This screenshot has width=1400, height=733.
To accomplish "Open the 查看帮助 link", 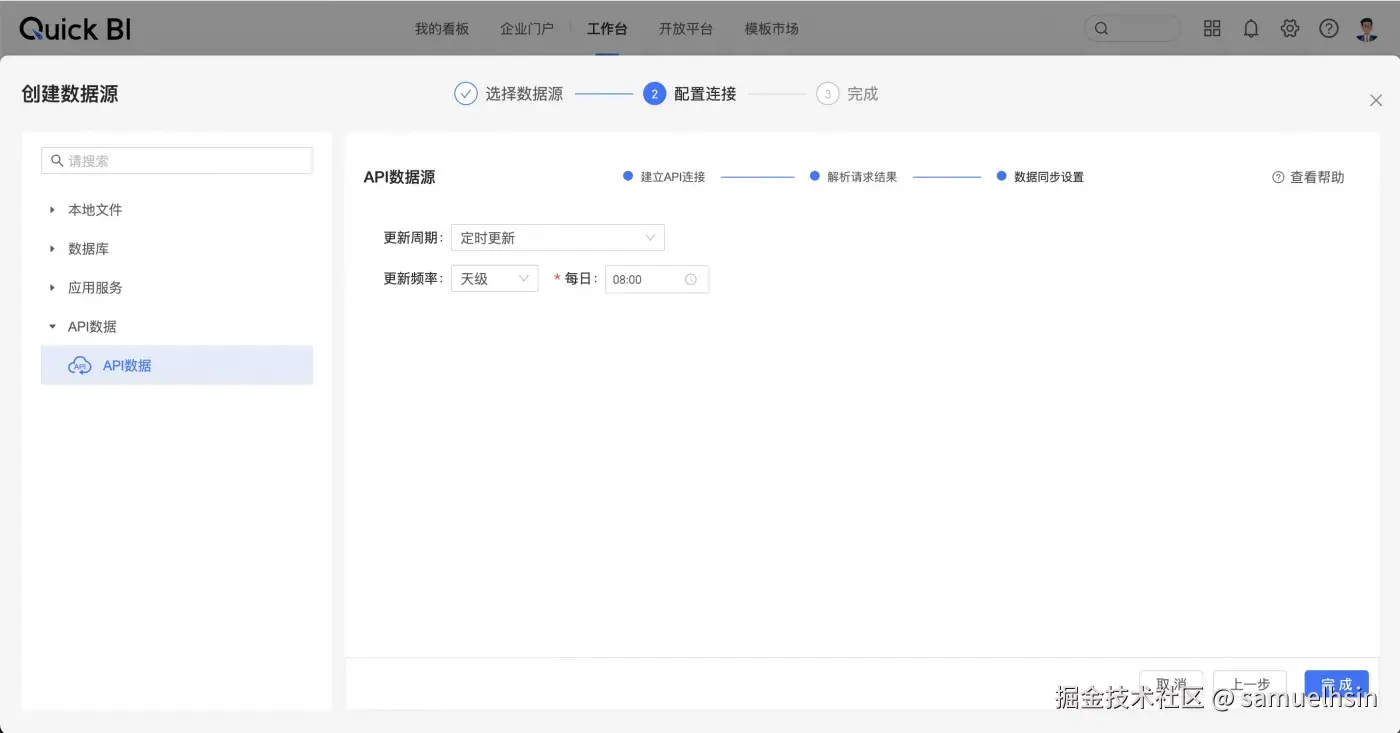I will pyautogui.click(x=1308, y=177).
